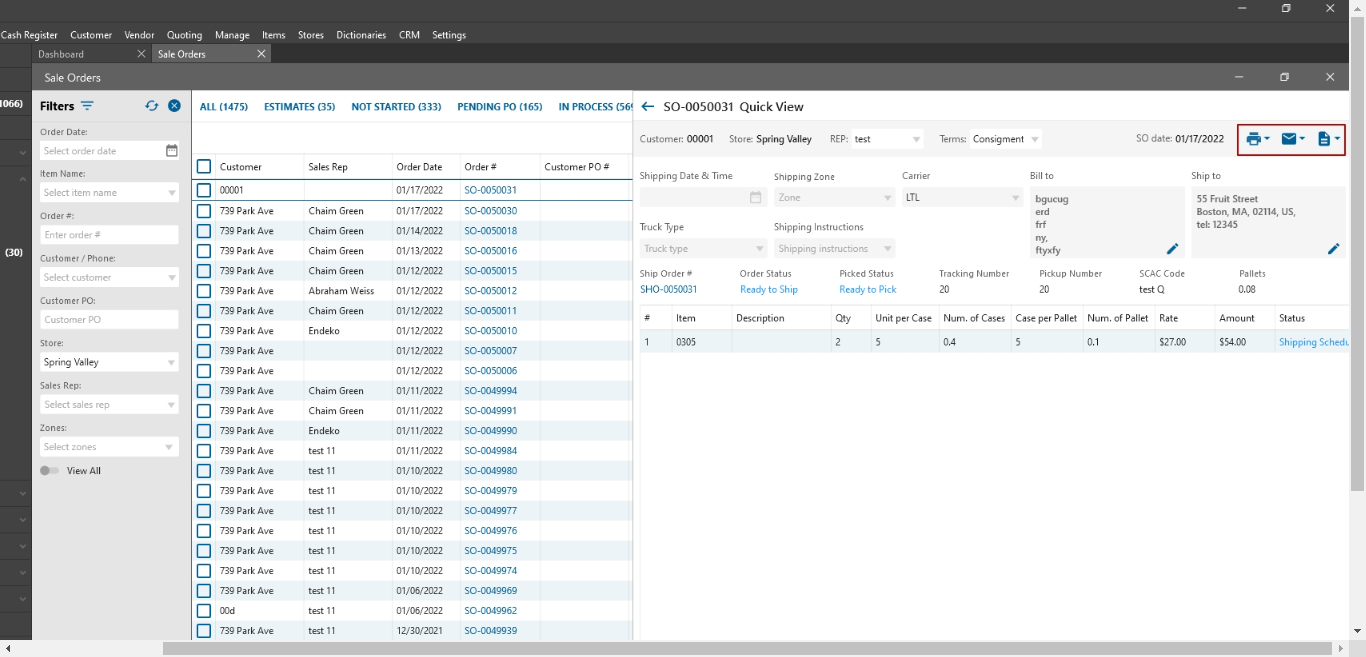1366x657 pixels.
Task: Click the document export icon
Action: (1324, 139)
